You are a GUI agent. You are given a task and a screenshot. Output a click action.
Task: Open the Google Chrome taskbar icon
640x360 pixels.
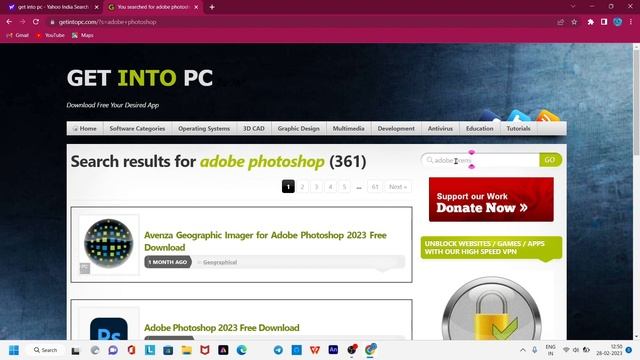pos(370,350)
